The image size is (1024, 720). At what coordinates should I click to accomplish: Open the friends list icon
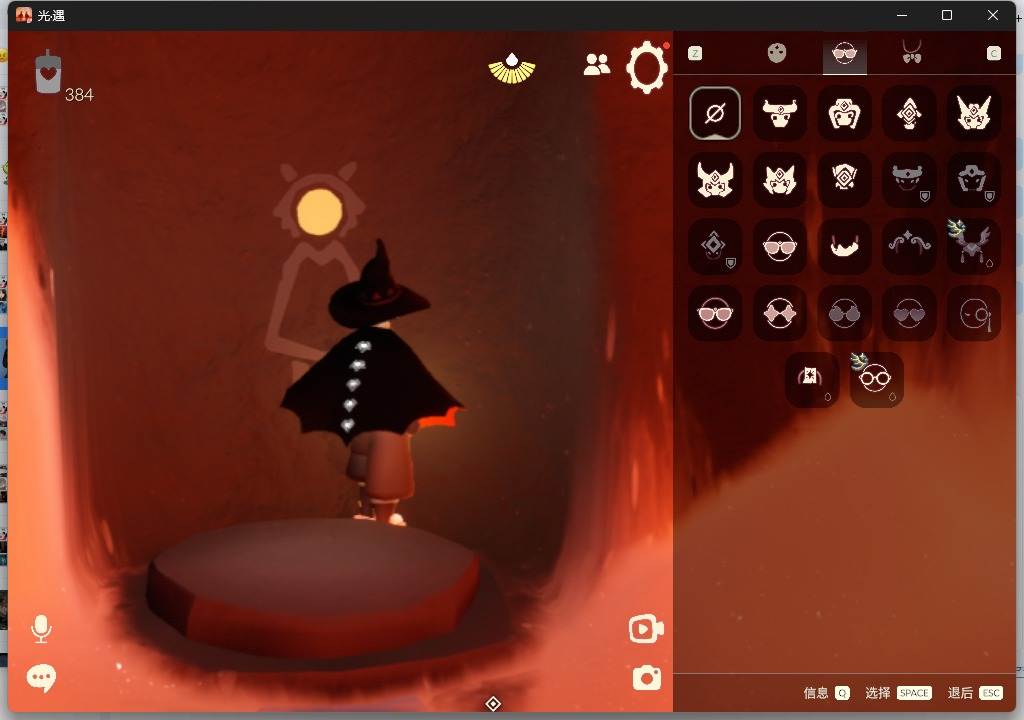pos(596,64)
